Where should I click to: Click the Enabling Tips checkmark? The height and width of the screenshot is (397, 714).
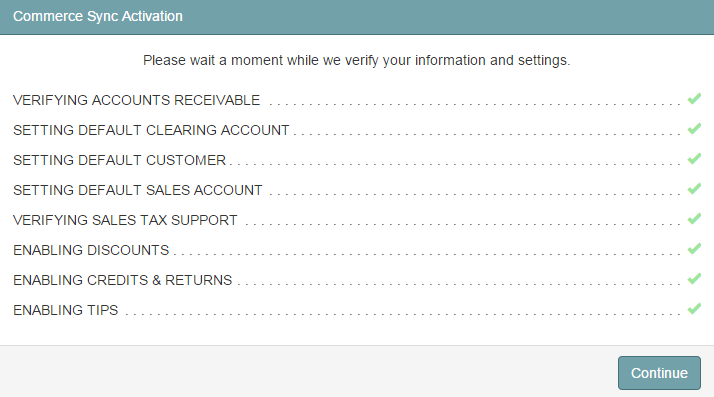point(694,309)
